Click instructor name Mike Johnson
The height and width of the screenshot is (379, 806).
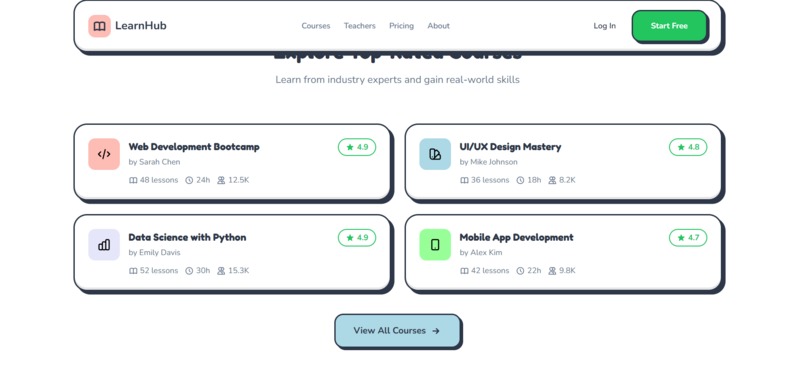(494, 162)
